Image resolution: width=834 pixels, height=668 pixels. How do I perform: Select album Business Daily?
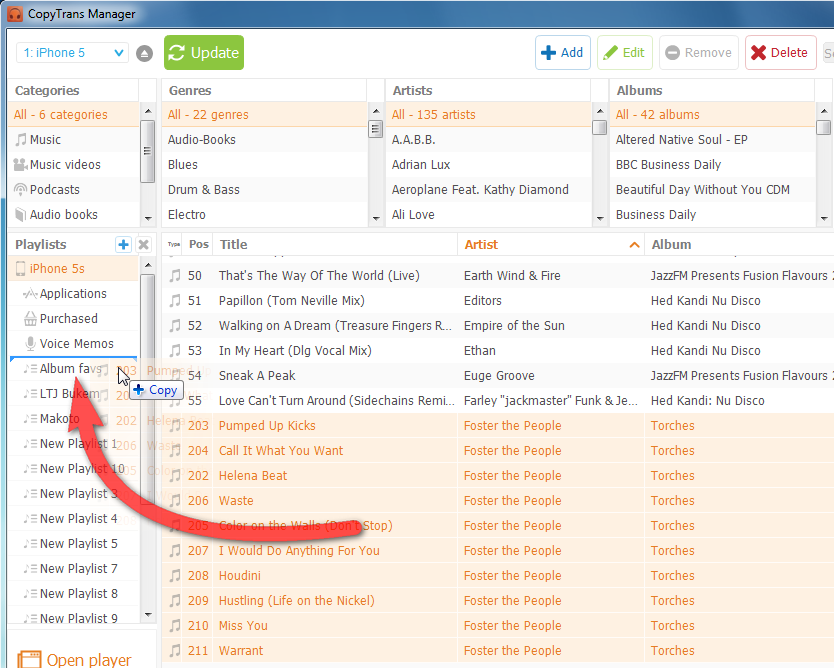[712, 215]
